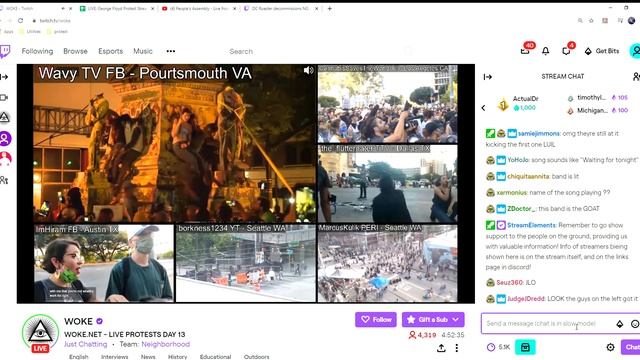This screenshot has height=360, width=640.
Task: Open the Gift a Sub dropdown
Action: tap(433, 320)
